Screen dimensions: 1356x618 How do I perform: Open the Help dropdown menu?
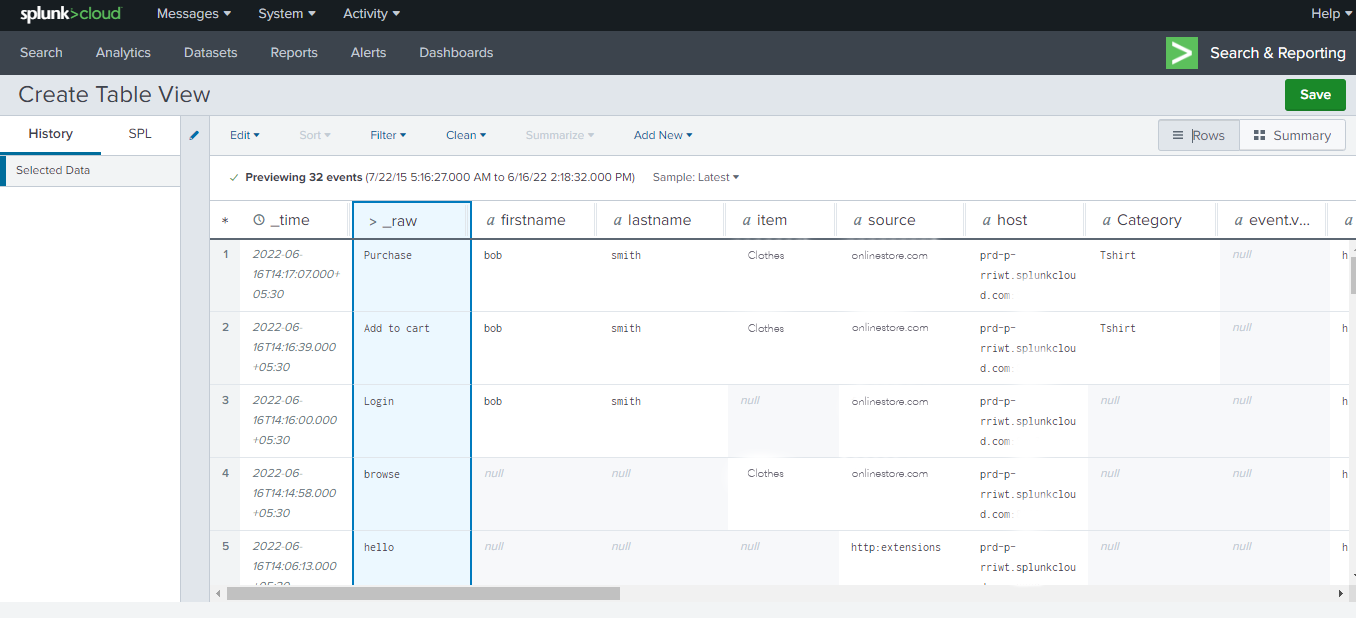pyautogui.click(x=1329, y=14)
